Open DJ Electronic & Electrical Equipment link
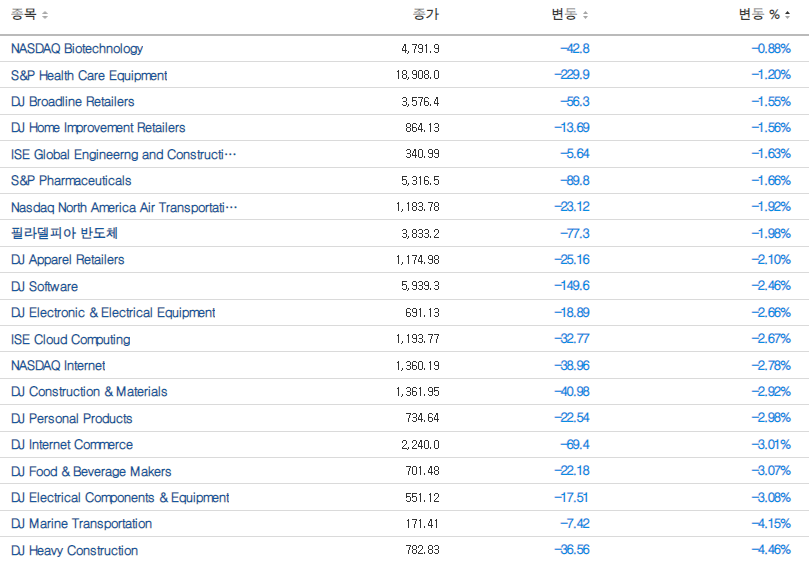Image resolution: width=809 pixels, height=564 pixels. pos(113,313)
